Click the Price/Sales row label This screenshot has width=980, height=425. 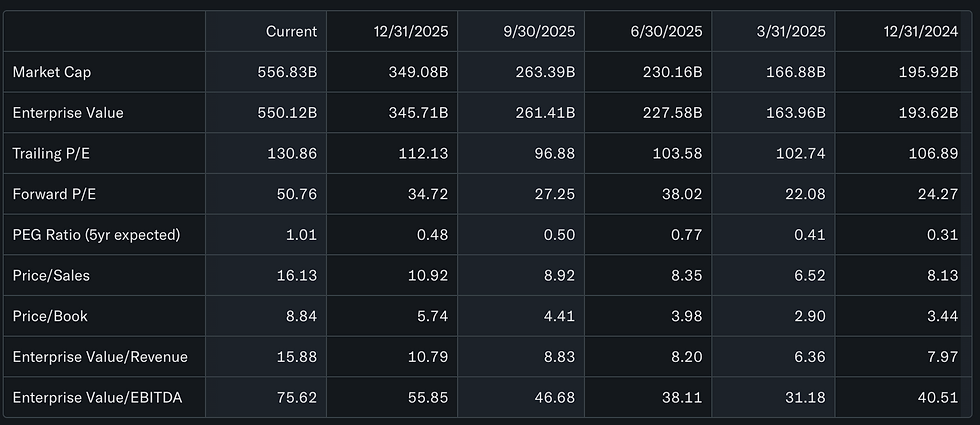[51, 275]
